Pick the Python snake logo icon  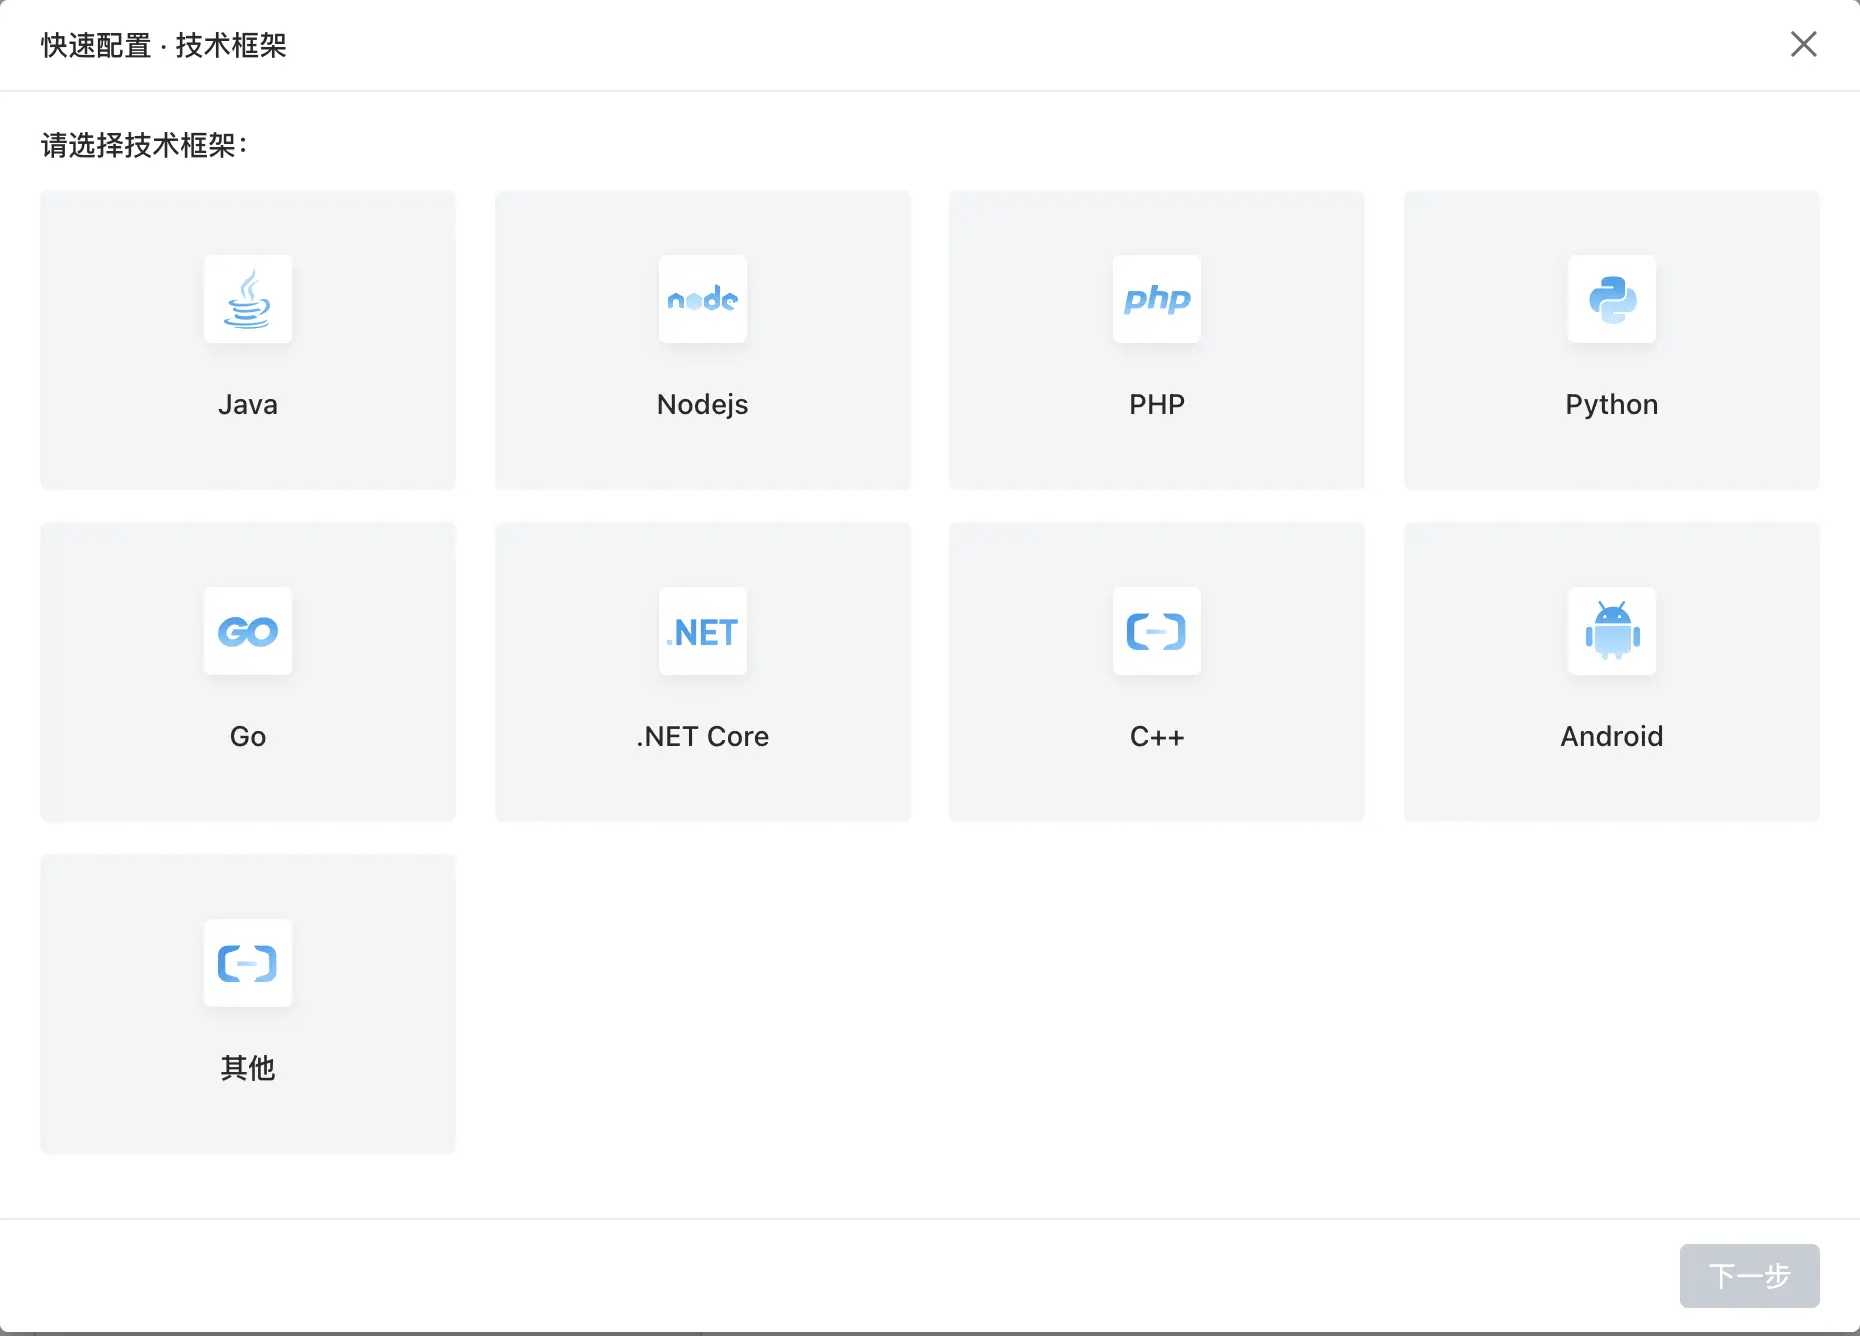1612,299
